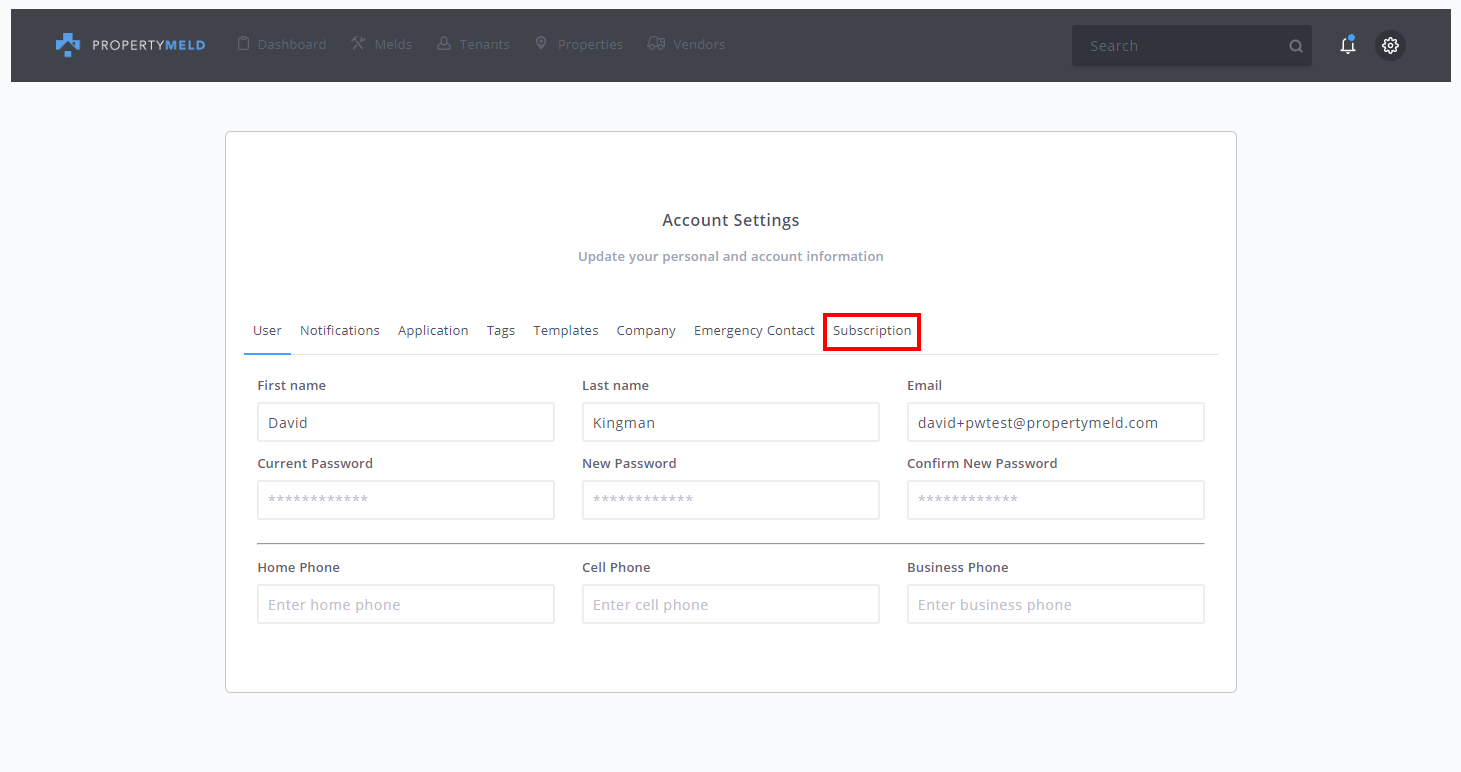Open the Templates tab

(x=566, y=331)
